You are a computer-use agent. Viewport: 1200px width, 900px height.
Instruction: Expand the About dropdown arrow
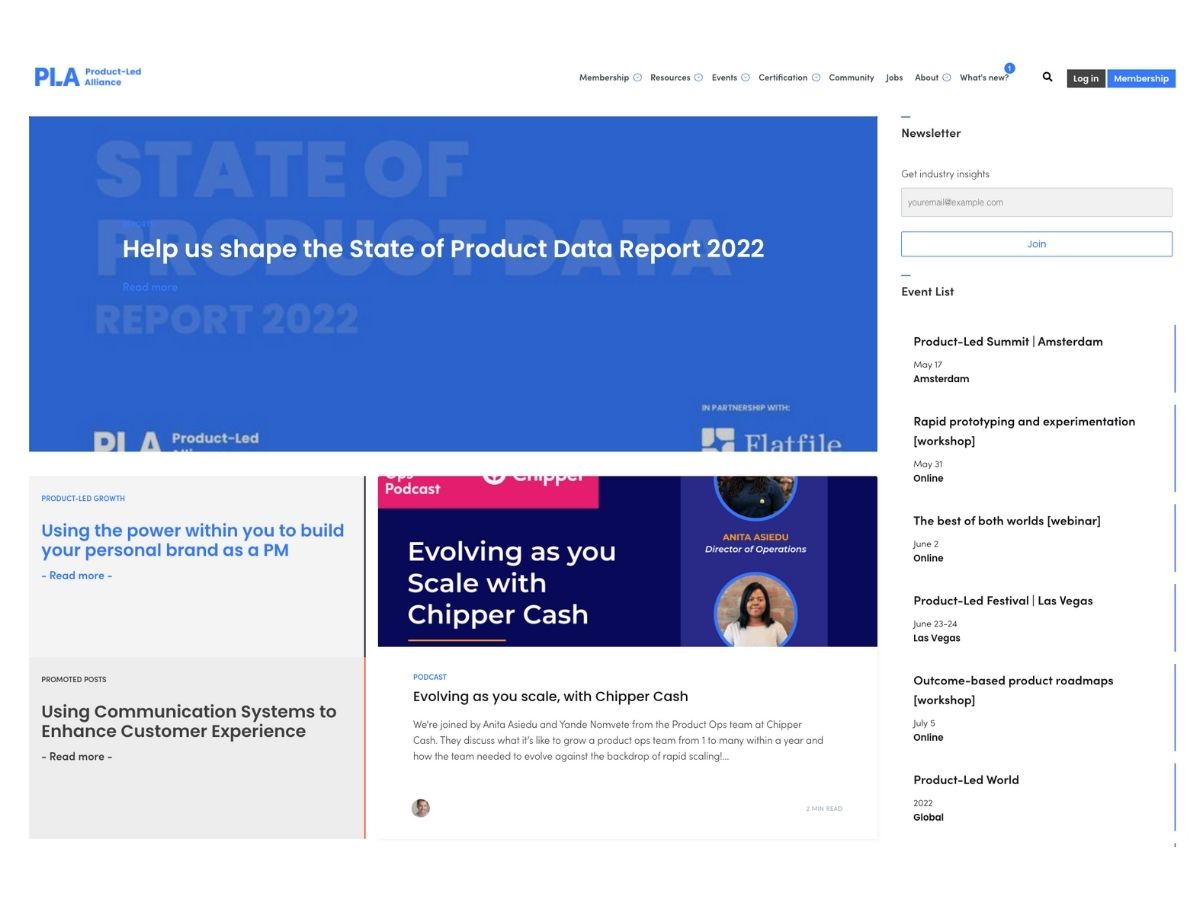pyautogui.click(x=947, y=78)
